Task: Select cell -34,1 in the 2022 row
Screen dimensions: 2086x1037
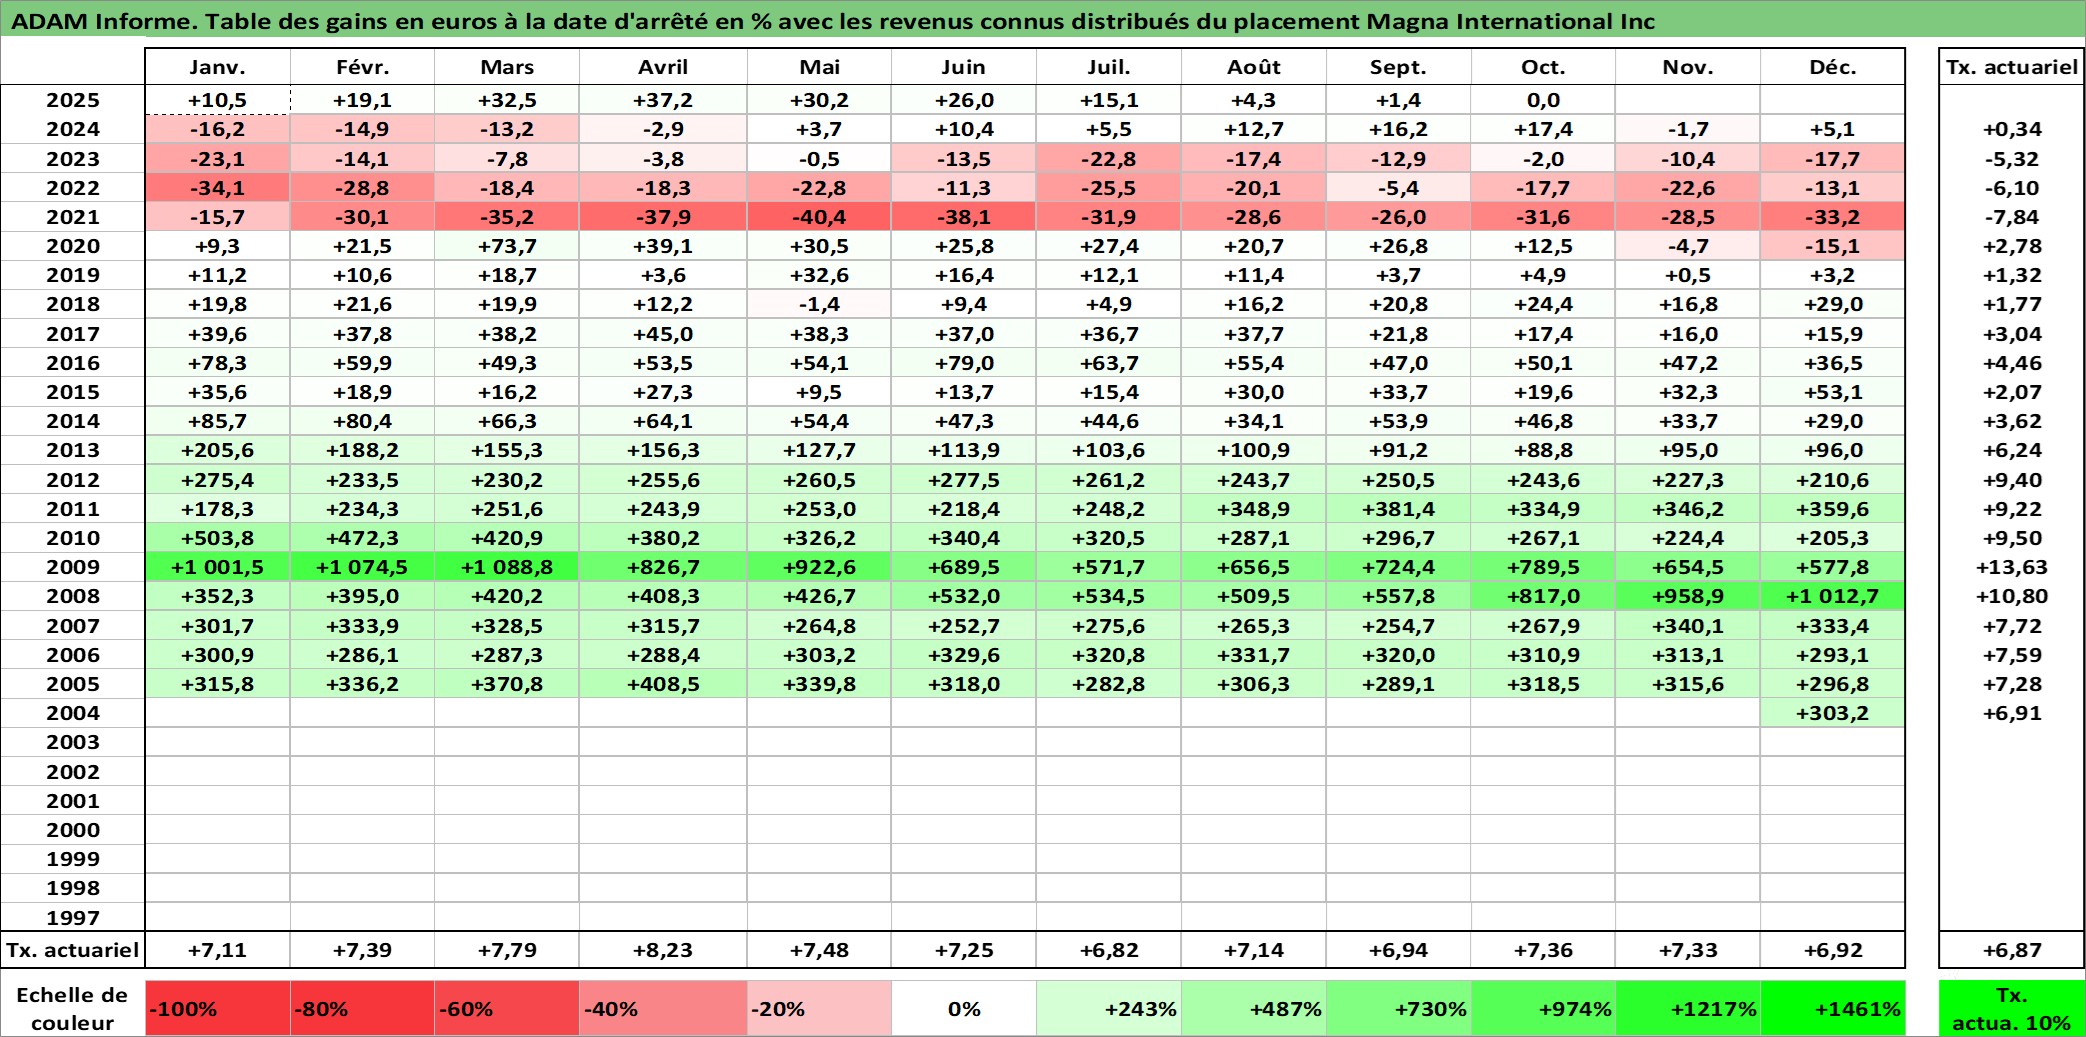Action: click(x=217, y=188)
